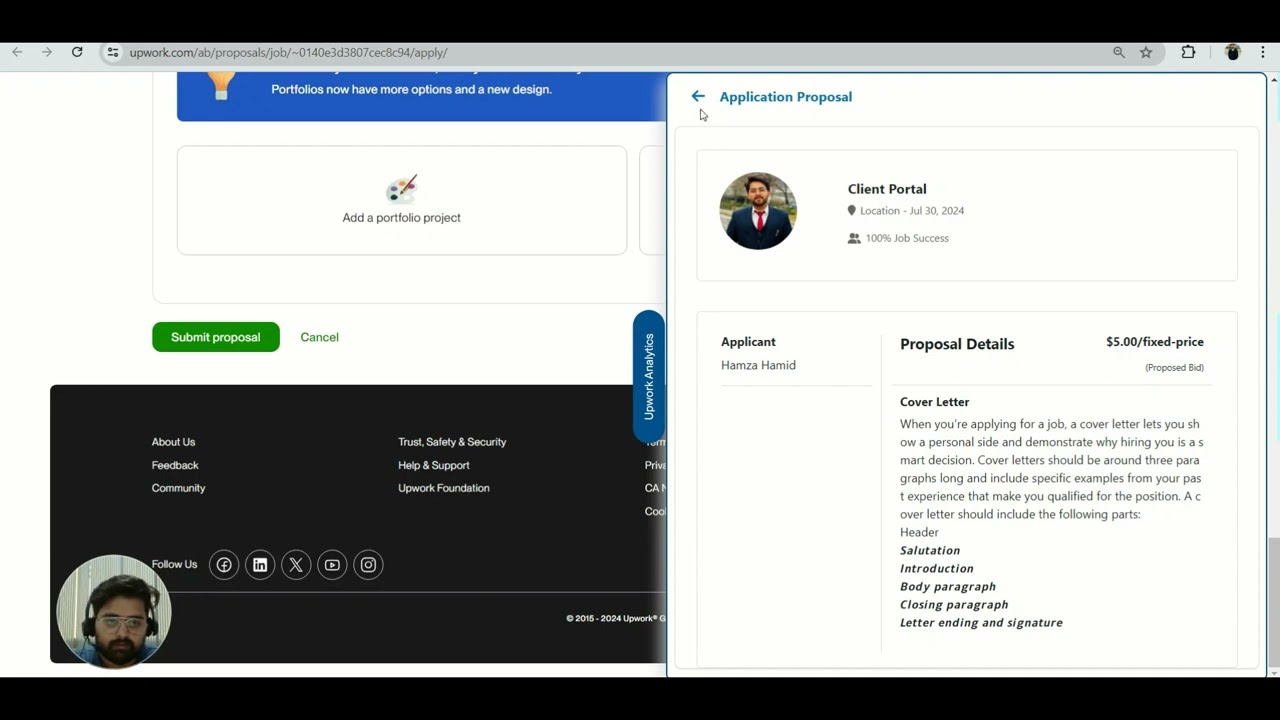1280x720 pixels.
Task: Open the Upwork Analytics side tab
Action: tap(648, 377)
